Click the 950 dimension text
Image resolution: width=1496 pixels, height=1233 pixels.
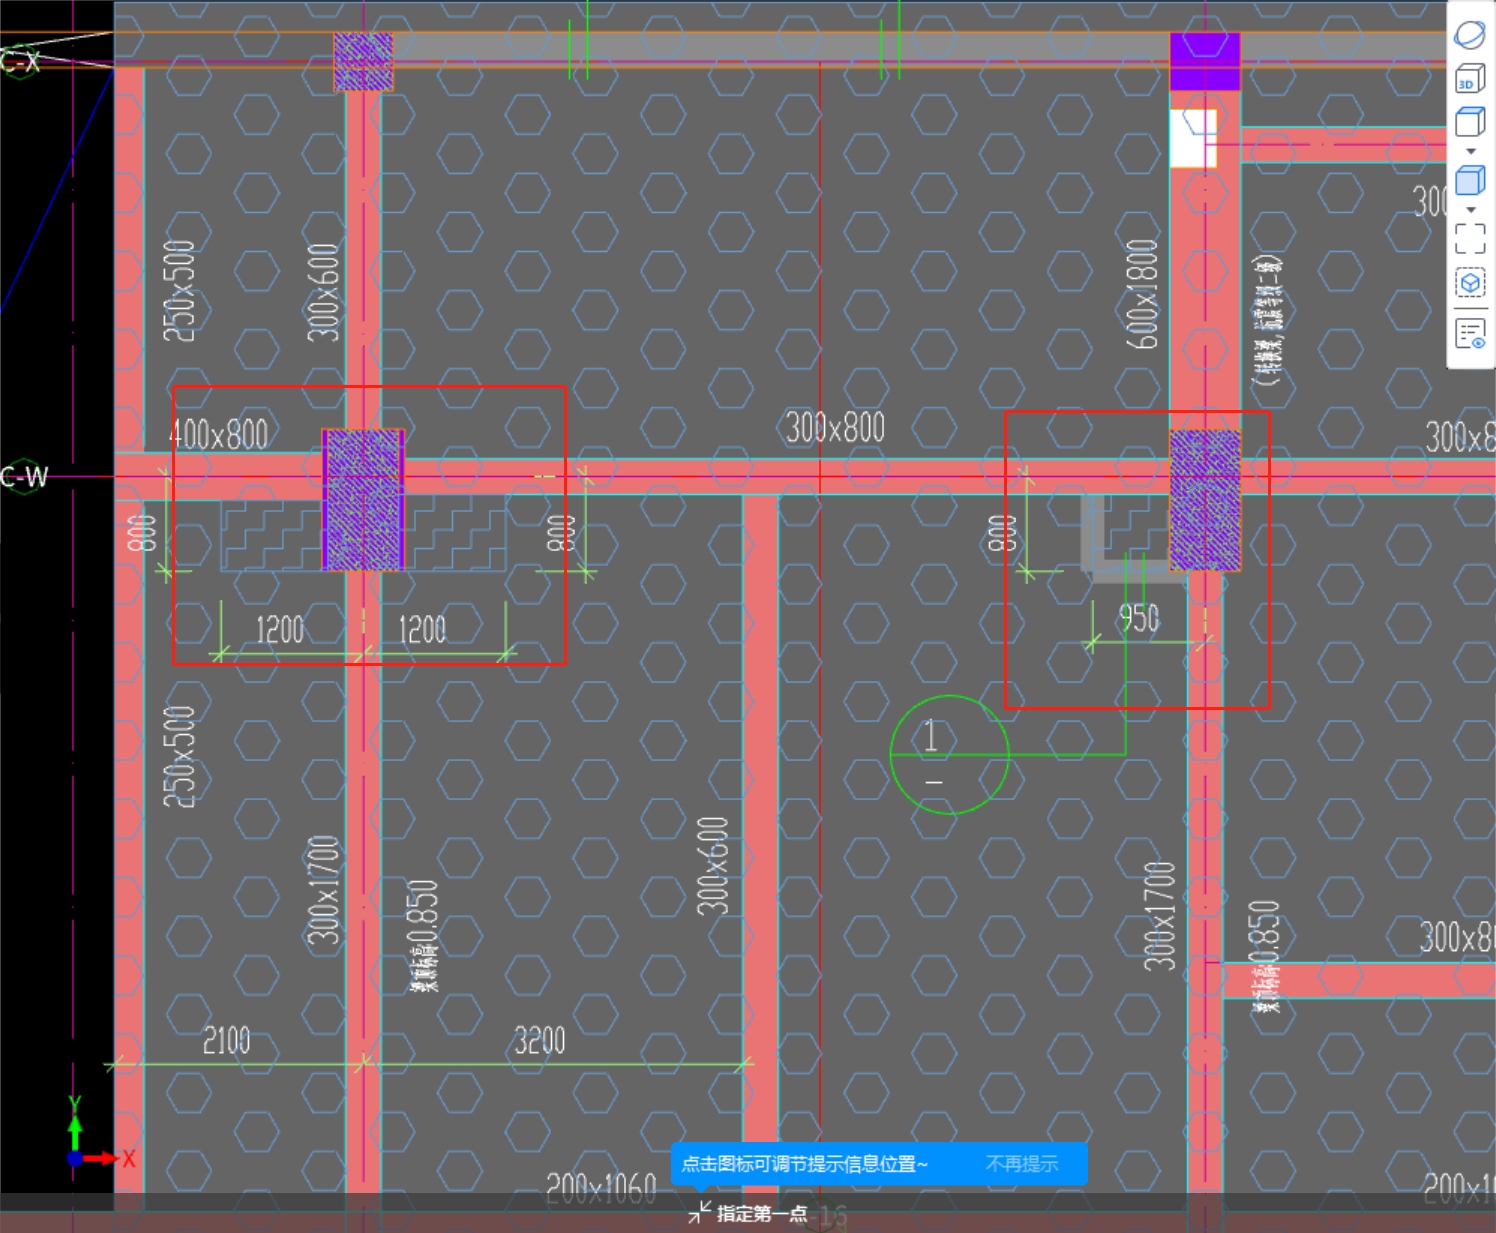pos(1139,619)
